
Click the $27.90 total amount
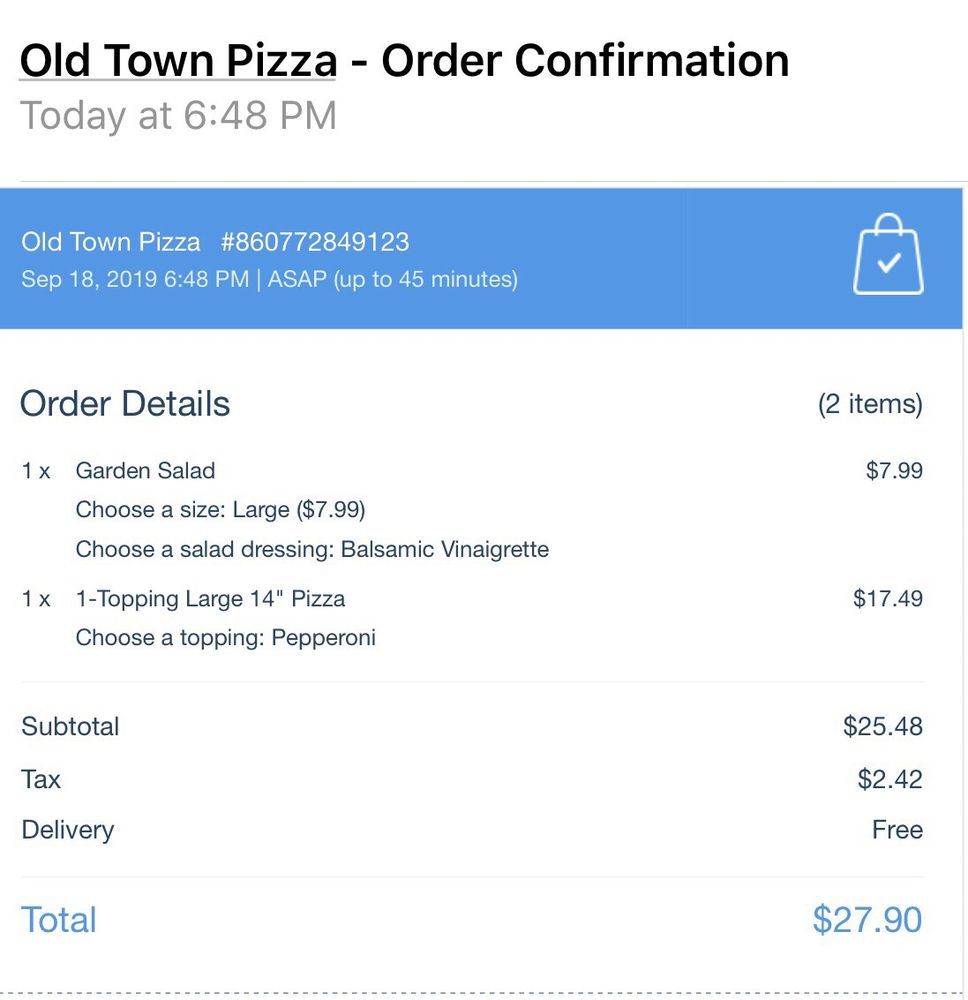867,920
